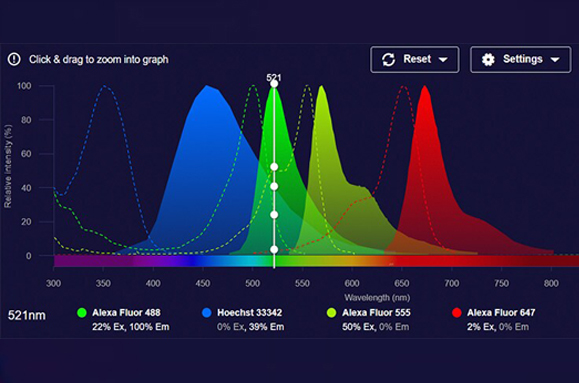This screenshot has width=579, height=383.
Task: Click the 450 tick on wavelength axis
Action: point(202,284)
